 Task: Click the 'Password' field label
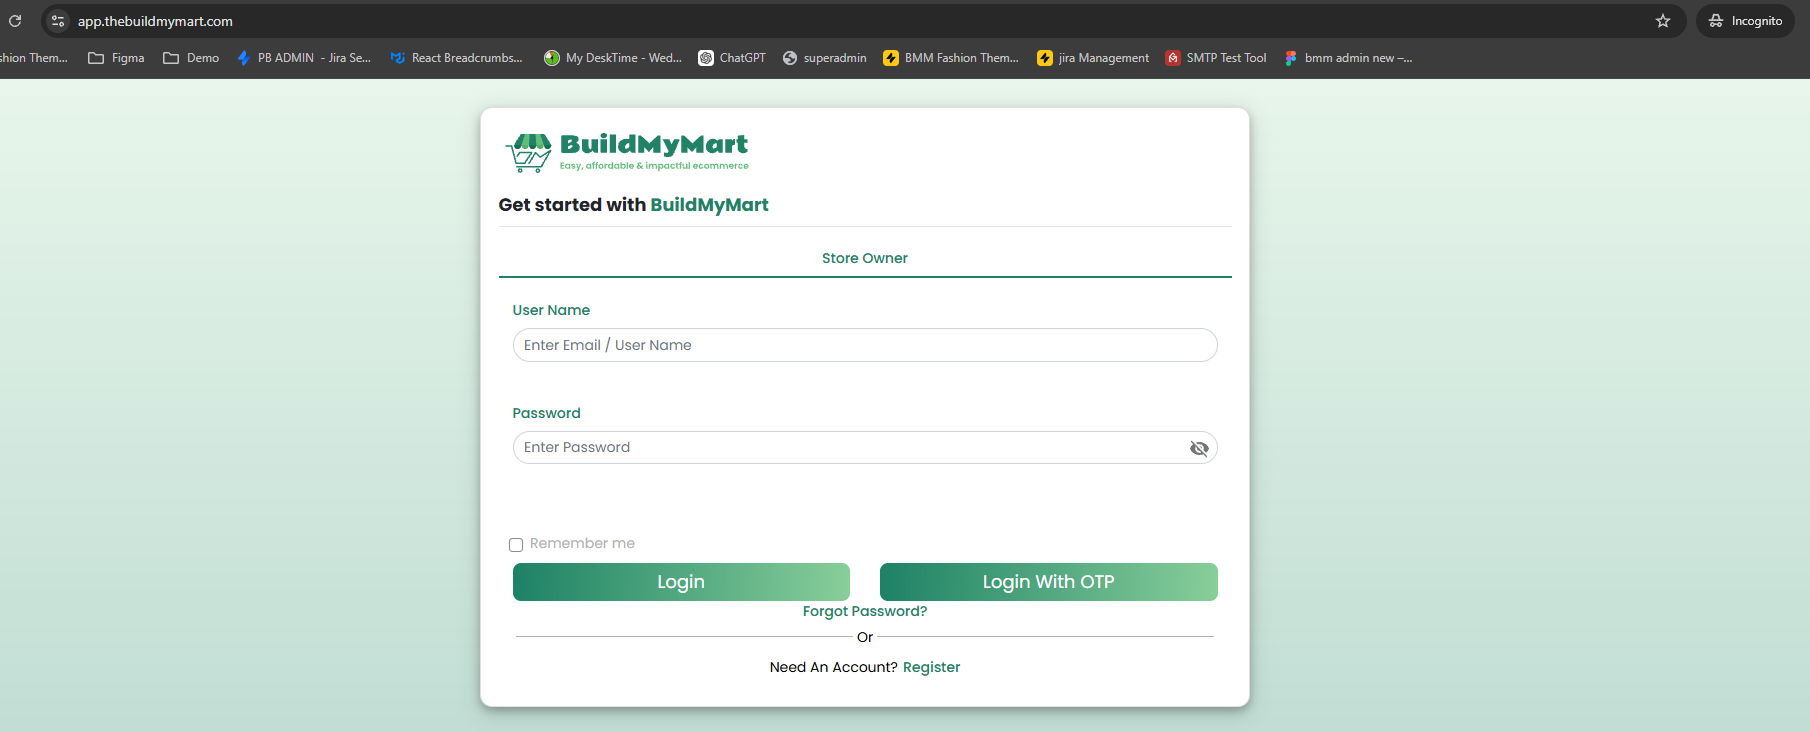point(546,413)
